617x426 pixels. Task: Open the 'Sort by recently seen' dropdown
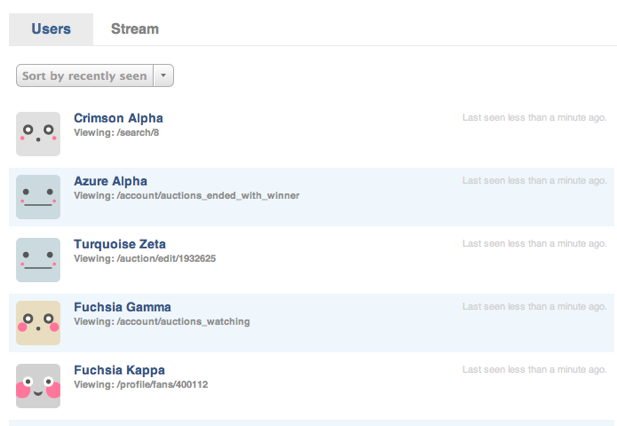click(84, 76)
